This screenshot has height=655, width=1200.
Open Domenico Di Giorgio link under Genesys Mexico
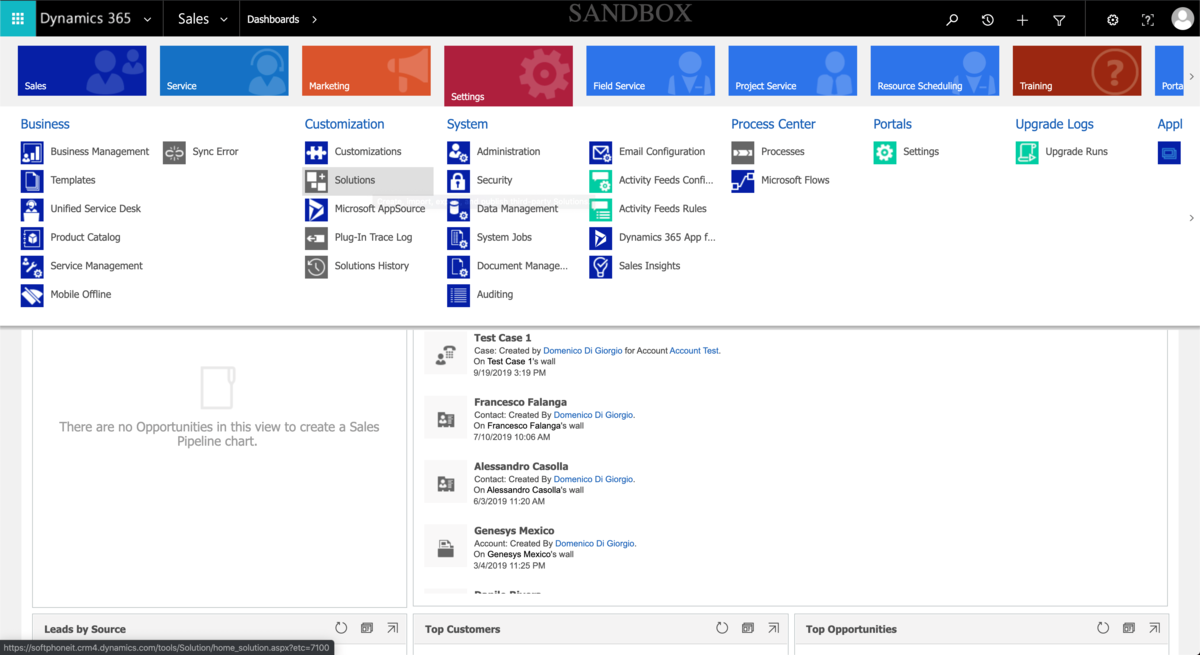(x=595, y=544)
